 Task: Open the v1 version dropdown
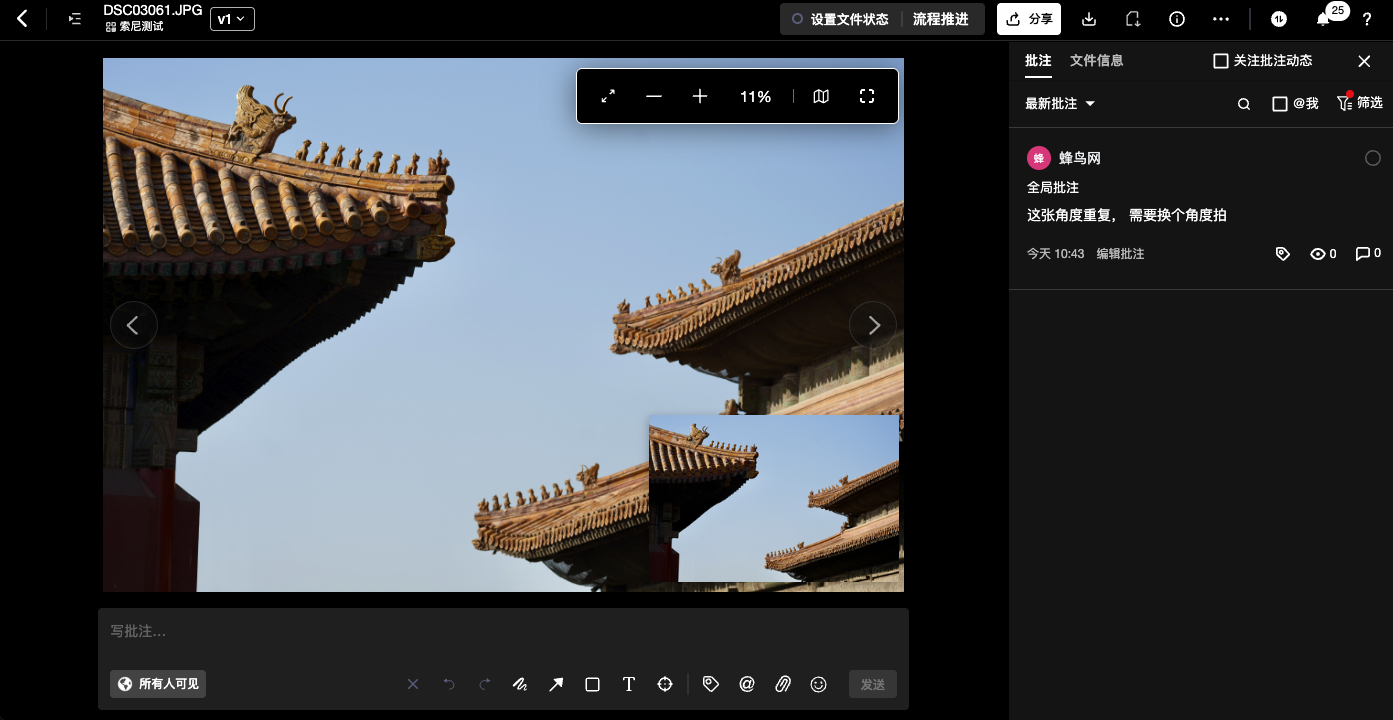click(x=232, y=19)
